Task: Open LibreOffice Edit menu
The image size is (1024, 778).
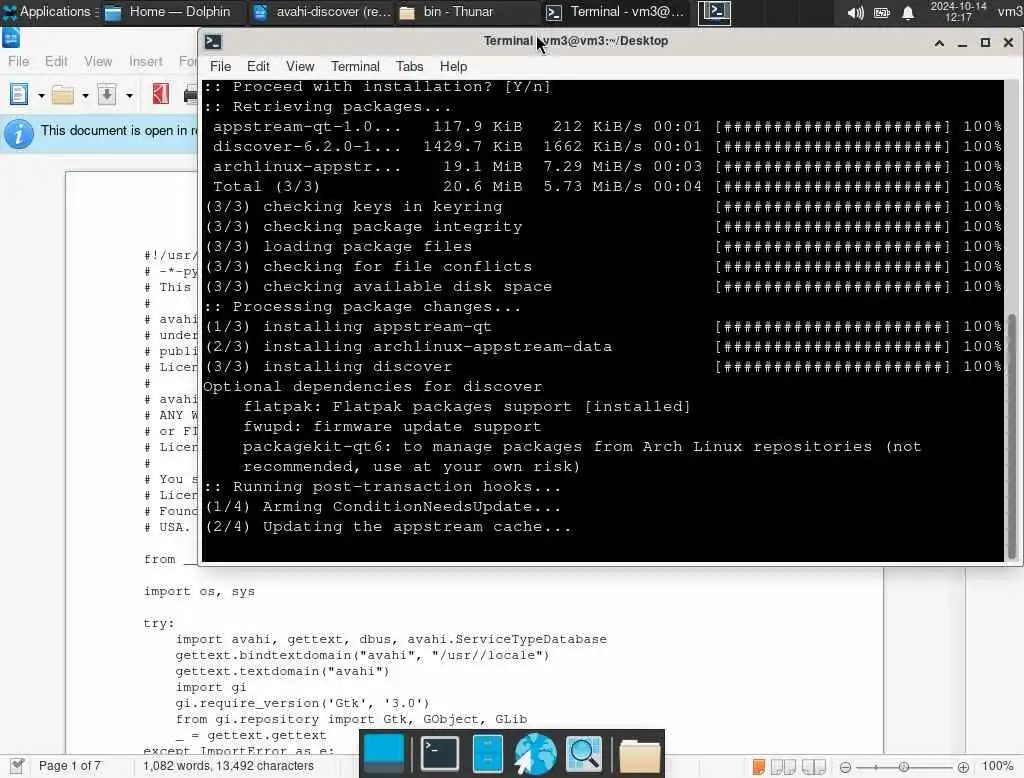Action: (56, 61)
